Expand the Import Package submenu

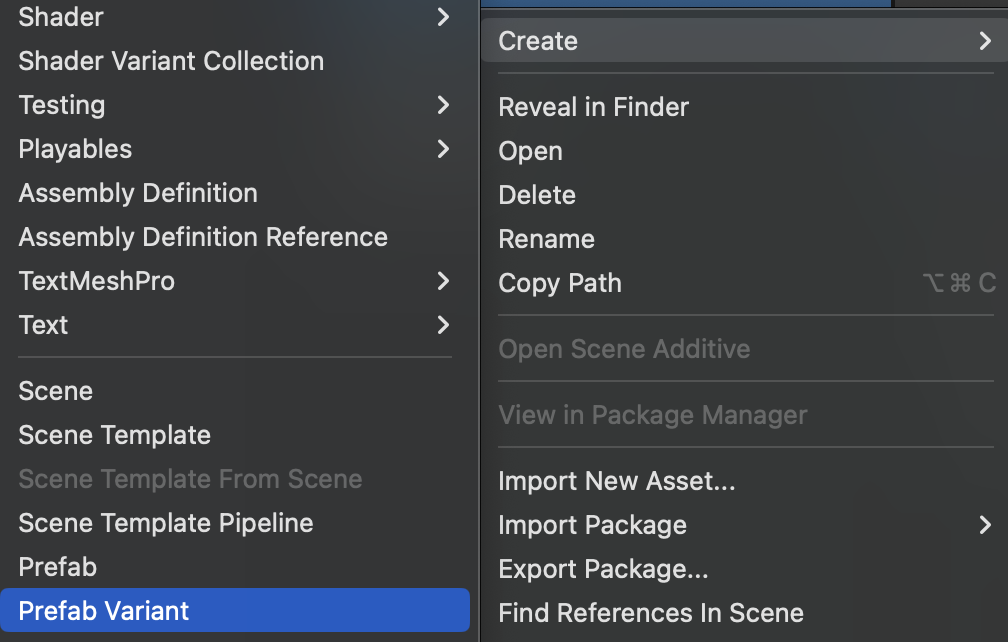click(593, 525)
